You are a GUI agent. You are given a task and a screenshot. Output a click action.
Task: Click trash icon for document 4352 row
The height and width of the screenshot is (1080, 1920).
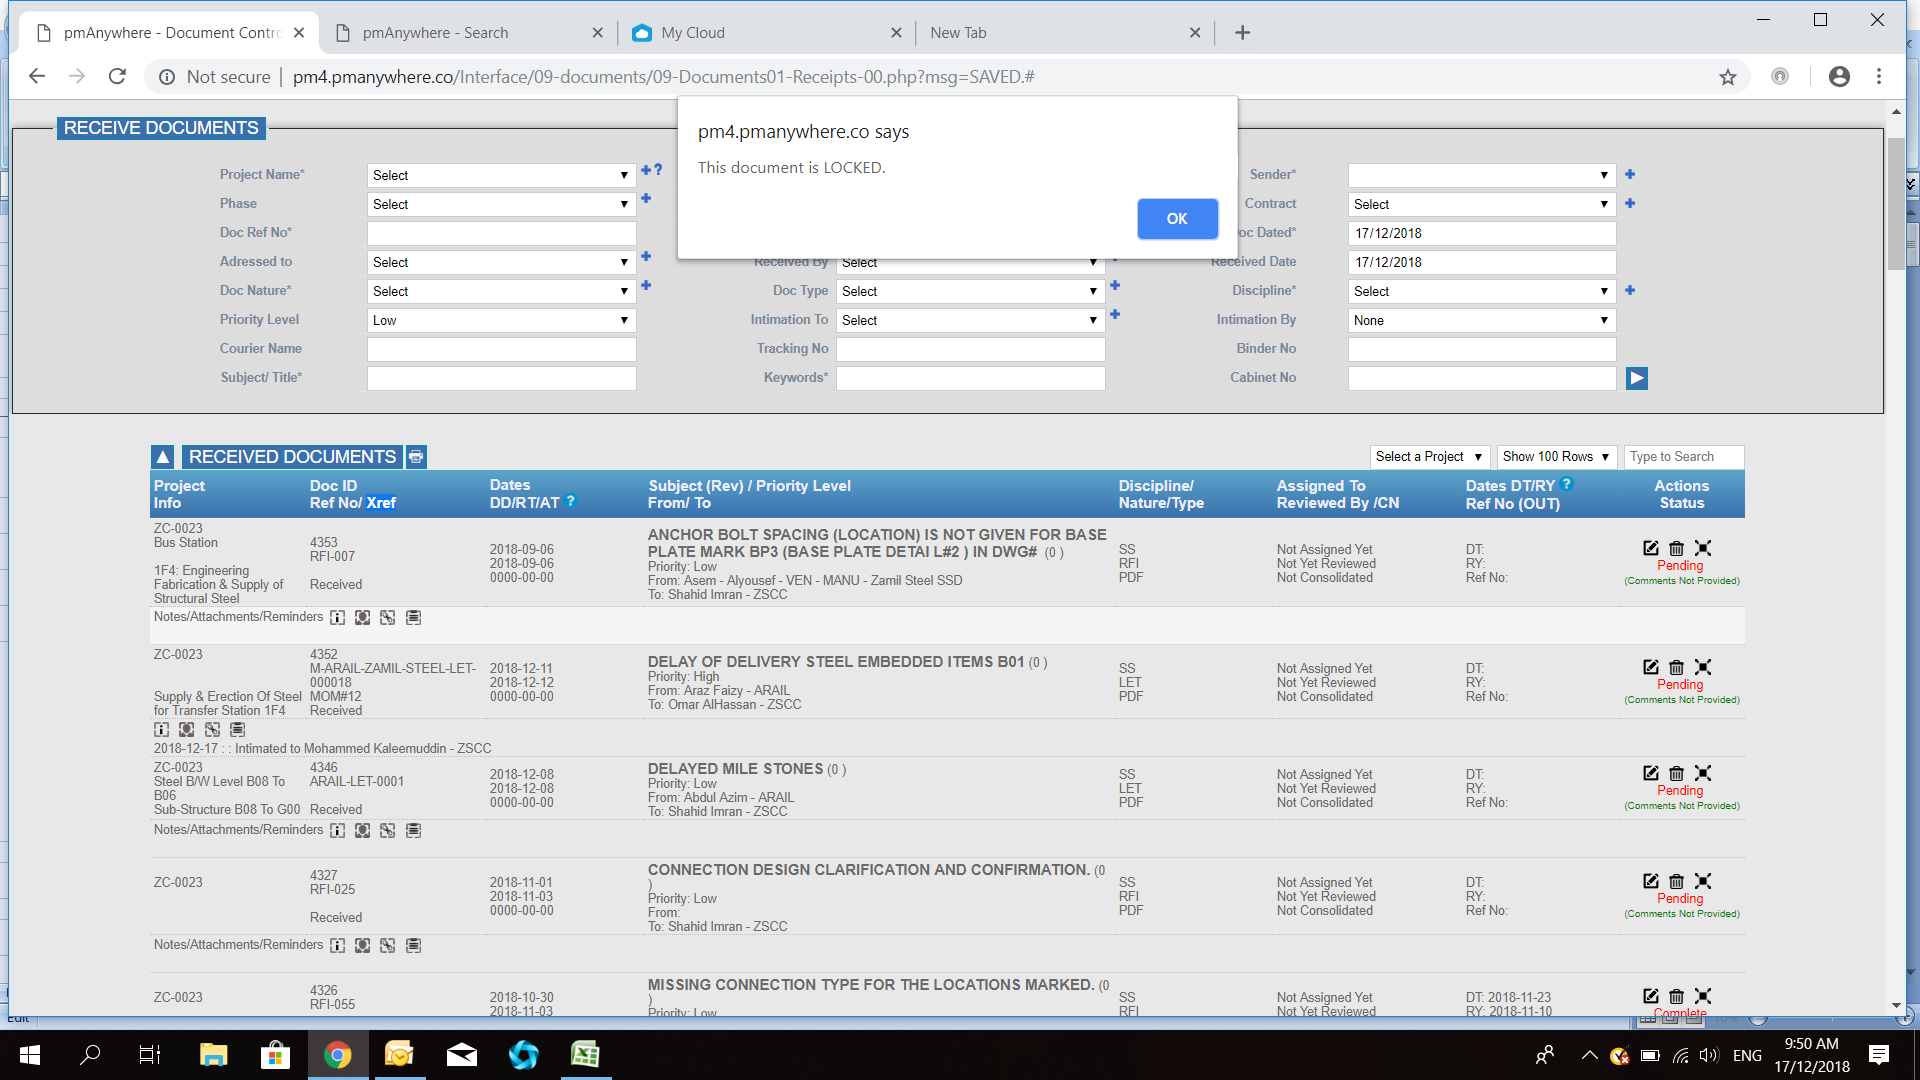(x=1677, y=667)
